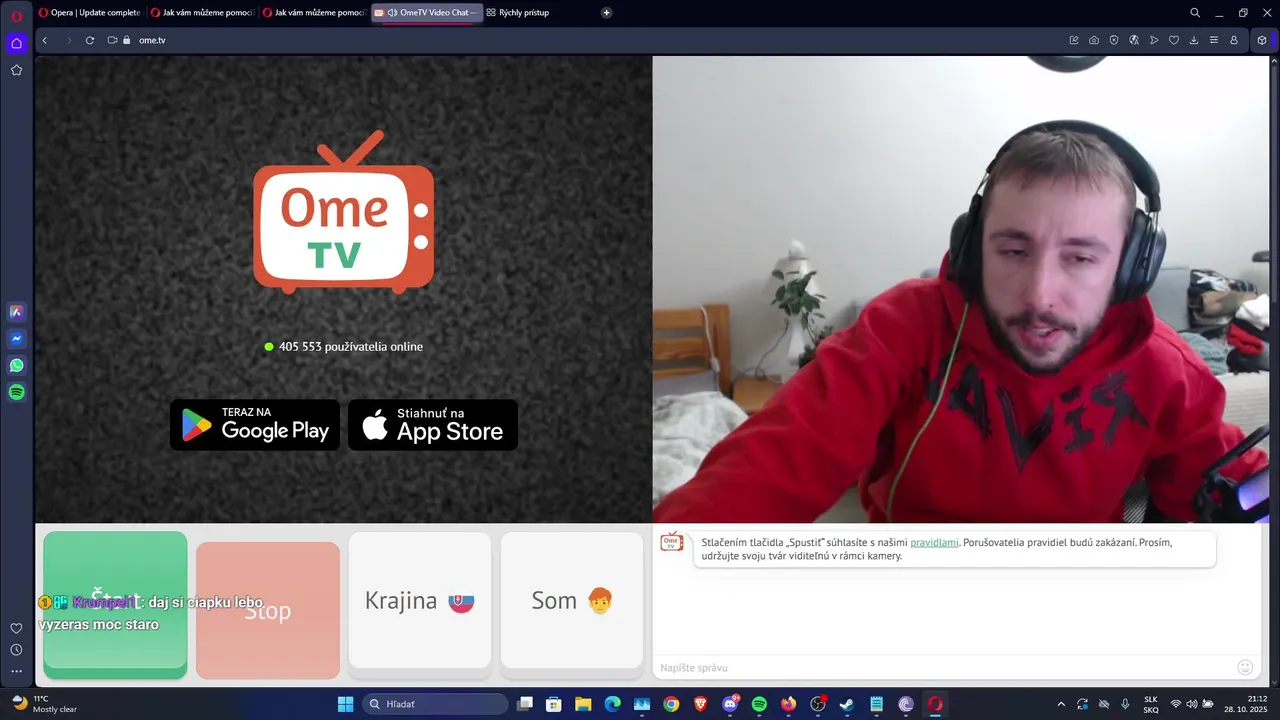Click the Google Play download badge

point(255,425)
